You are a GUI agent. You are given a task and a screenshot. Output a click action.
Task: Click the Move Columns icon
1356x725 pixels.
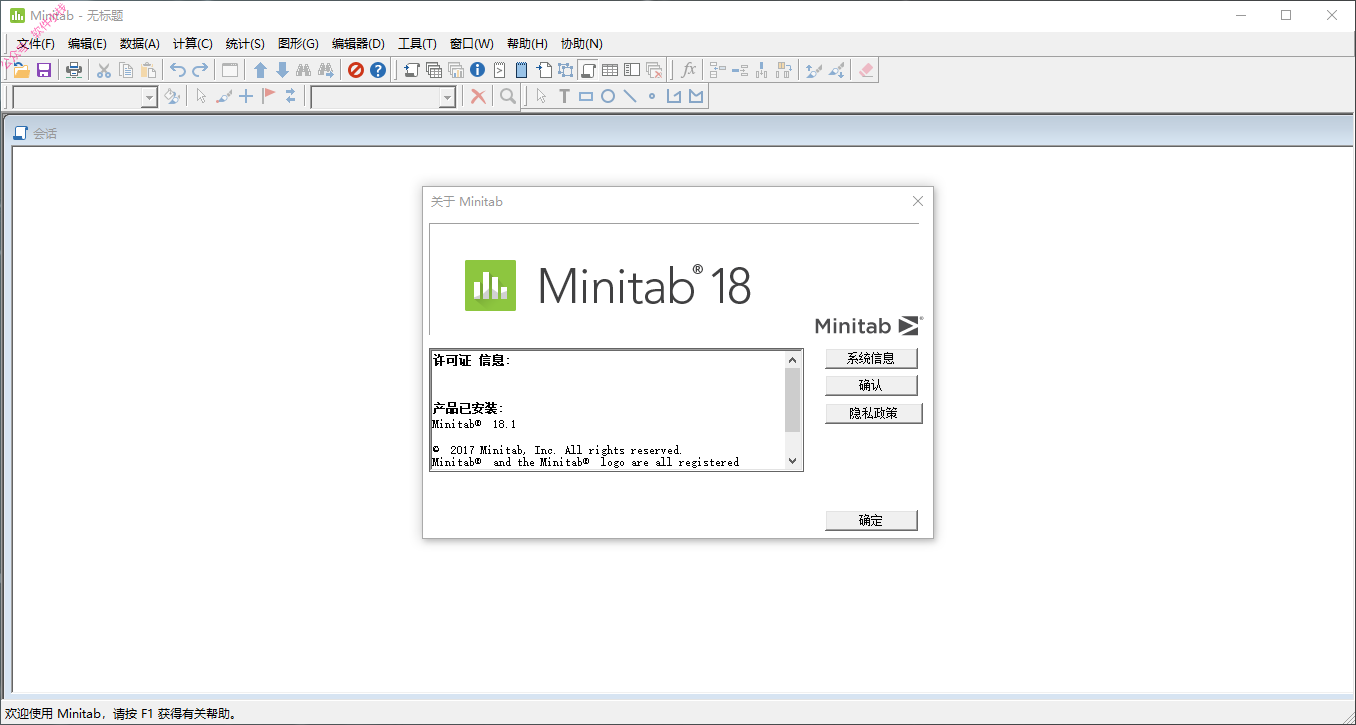pos(784,70)
